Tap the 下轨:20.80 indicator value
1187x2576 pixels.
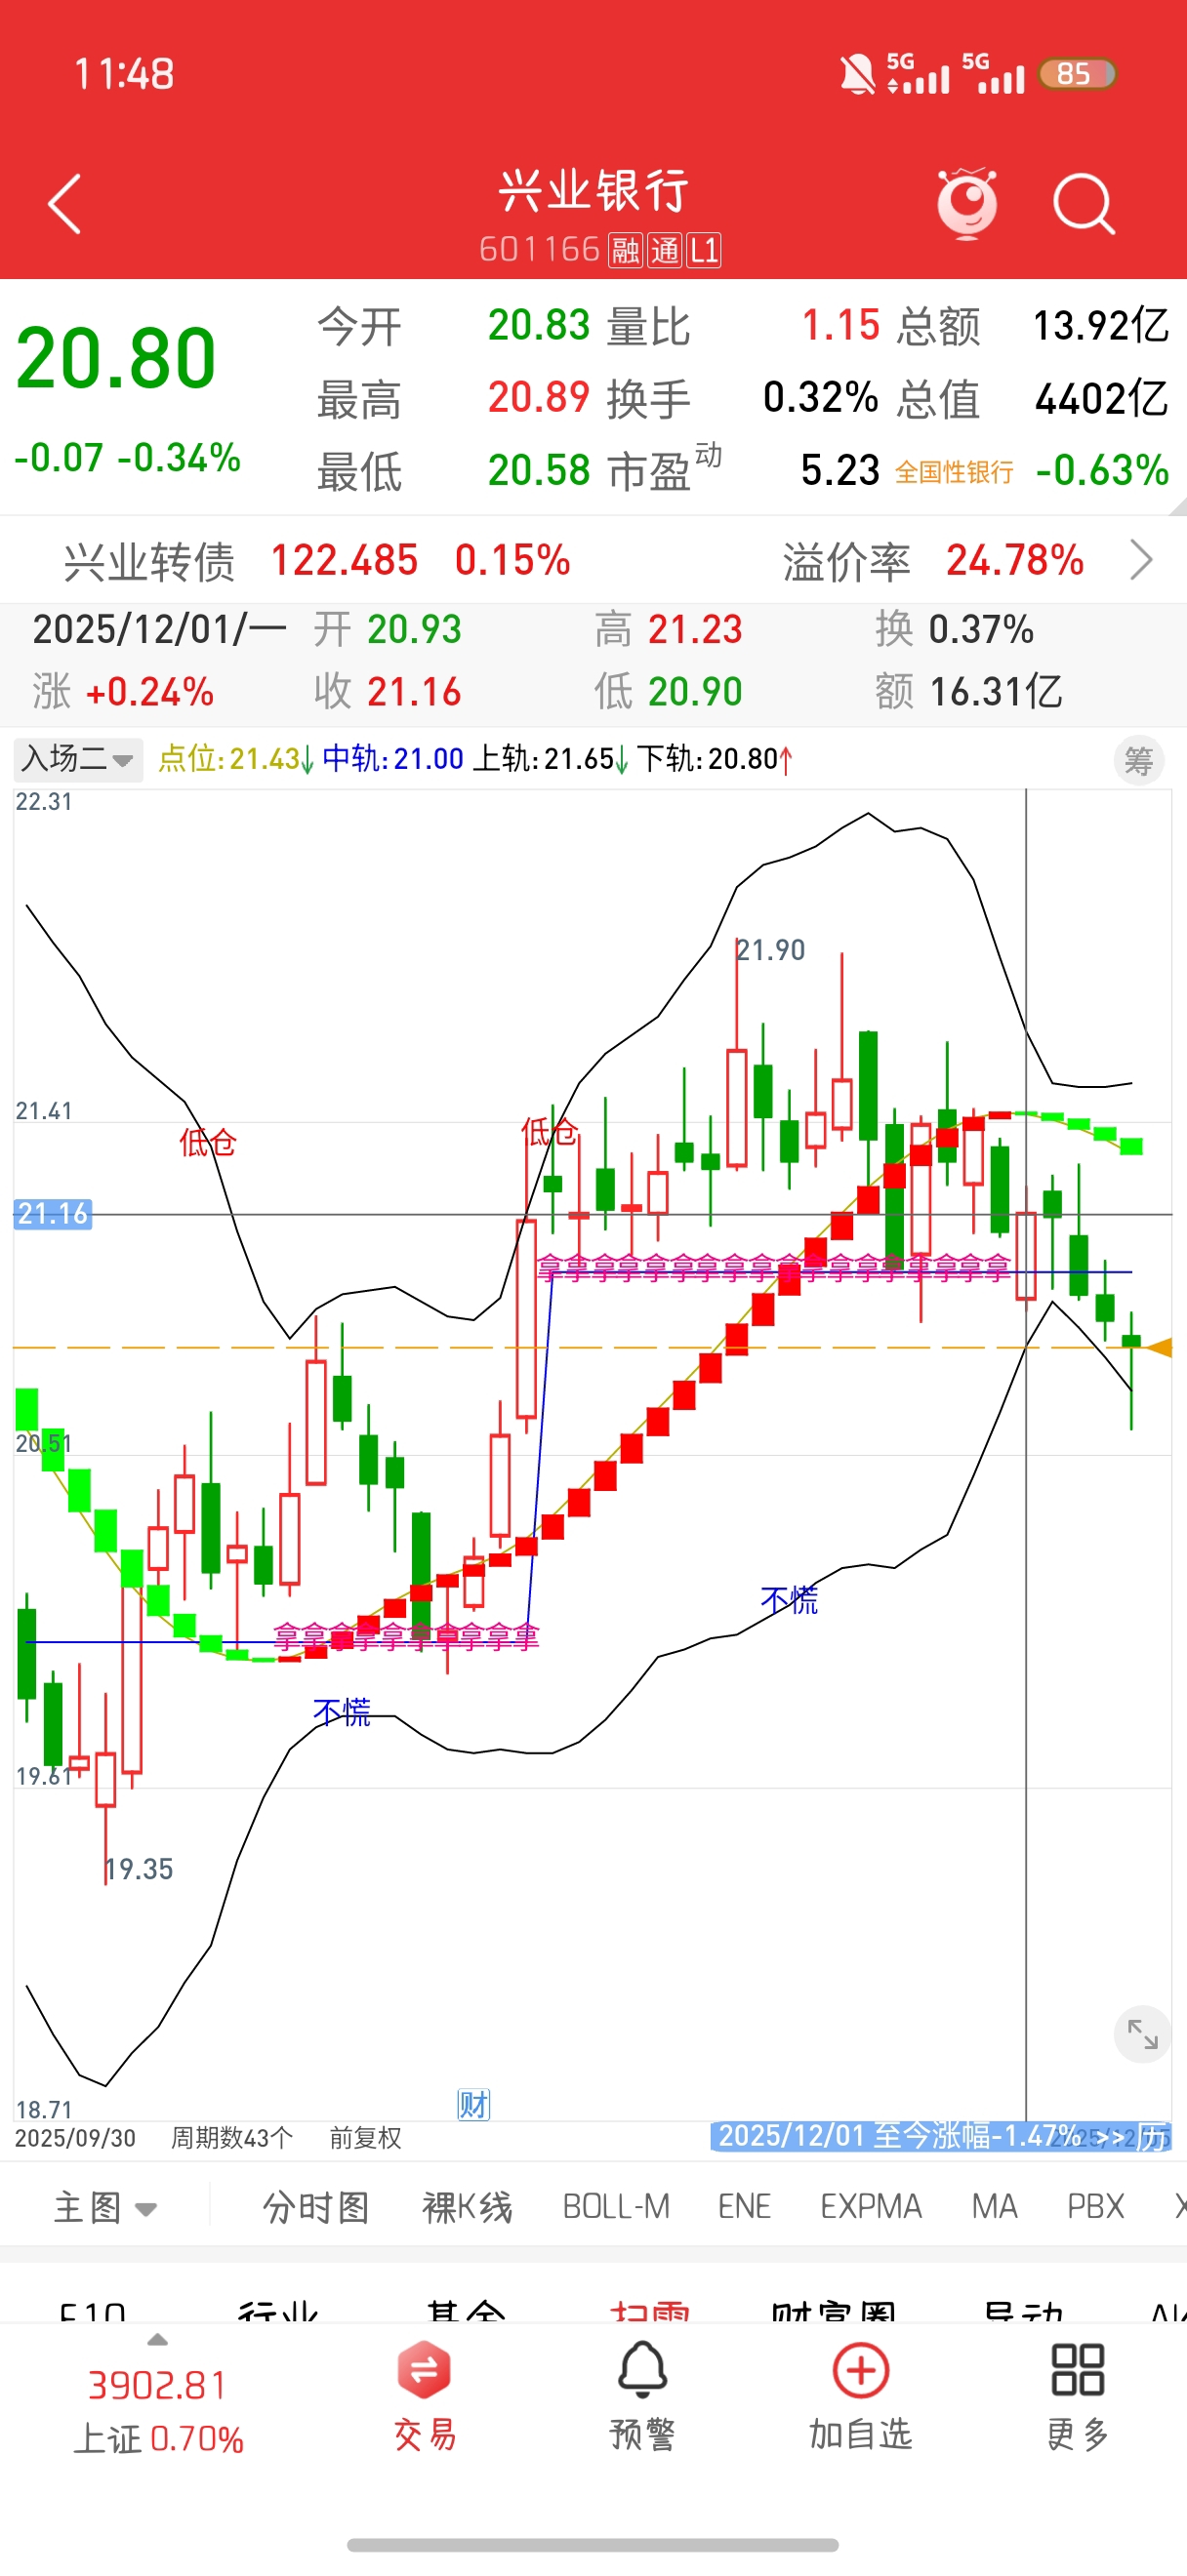[715, 759]
